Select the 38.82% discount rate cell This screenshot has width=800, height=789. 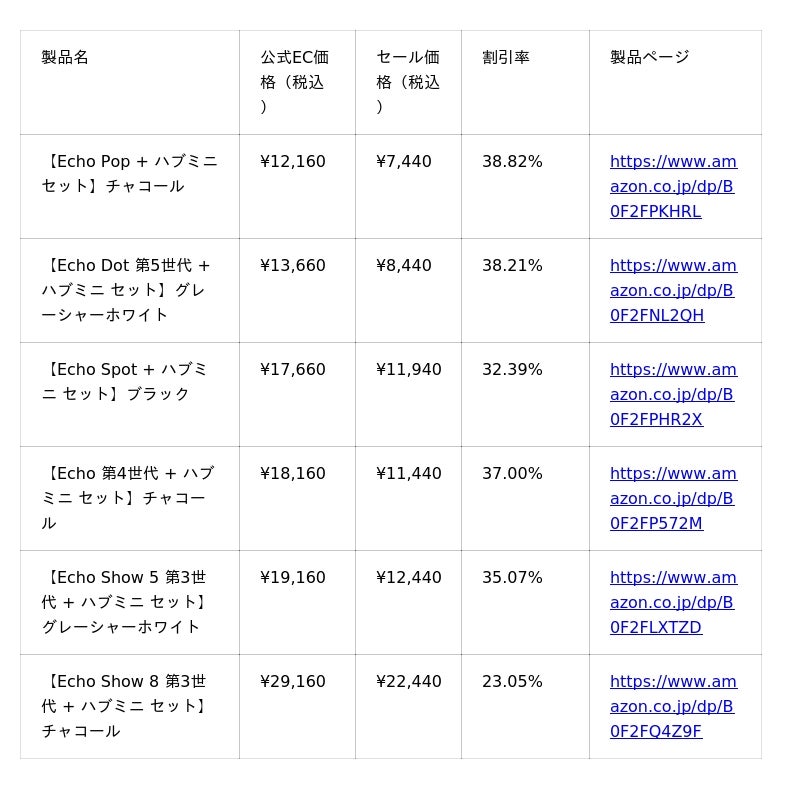pos(512,161)
